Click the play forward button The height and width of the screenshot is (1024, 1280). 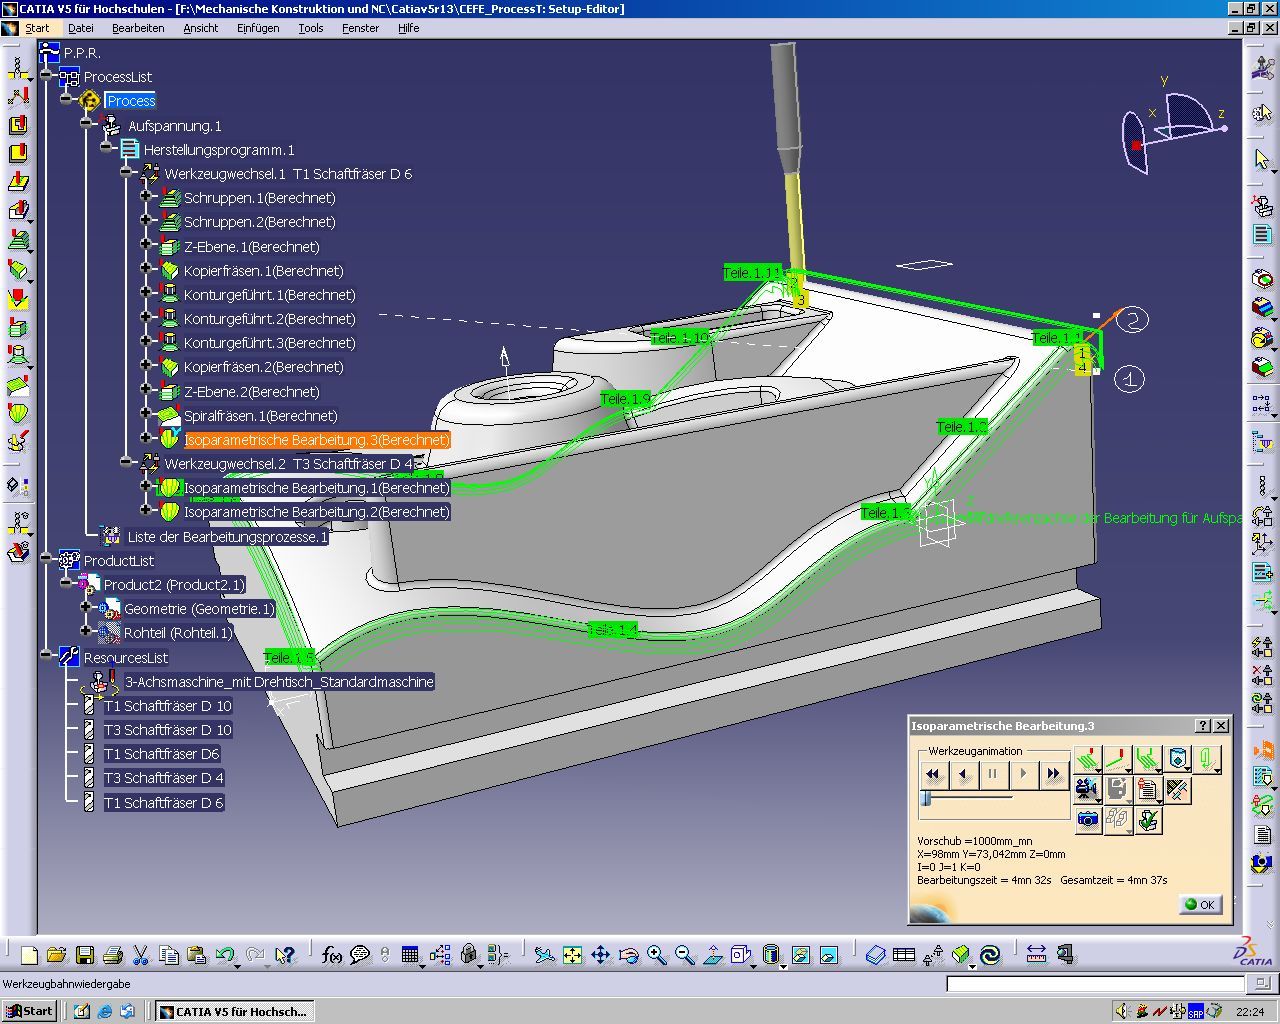point(1023,774)
